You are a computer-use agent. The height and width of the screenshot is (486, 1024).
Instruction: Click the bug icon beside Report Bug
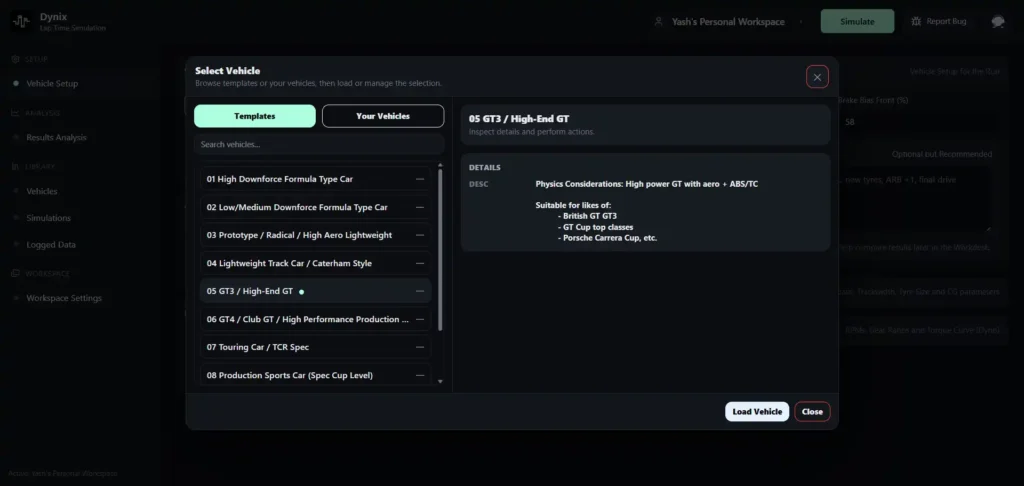pyautogui.click(x=916, y=22)
